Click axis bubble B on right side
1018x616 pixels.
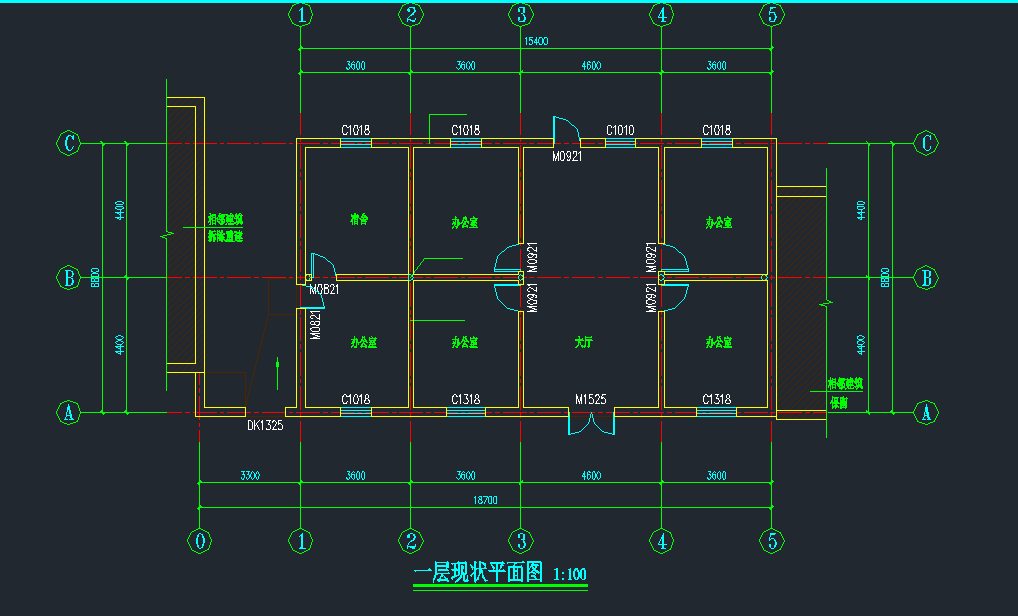point(927,277)
